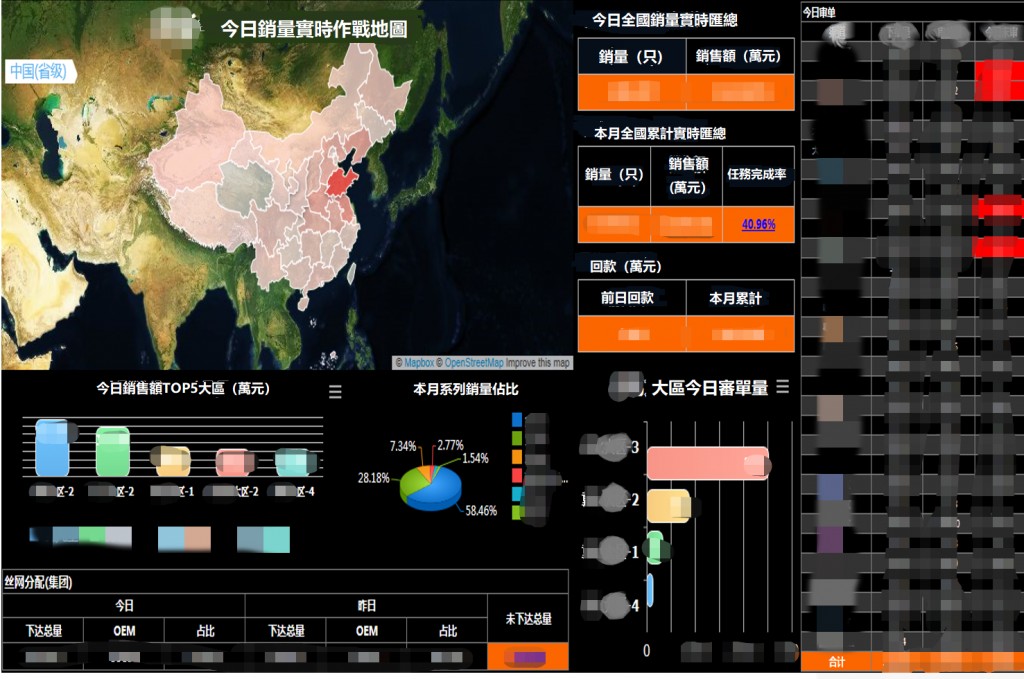The width and height of the screenshot is (1024, 679).
Task: Open the Mapbox attribution link
Action: [419, 362]
